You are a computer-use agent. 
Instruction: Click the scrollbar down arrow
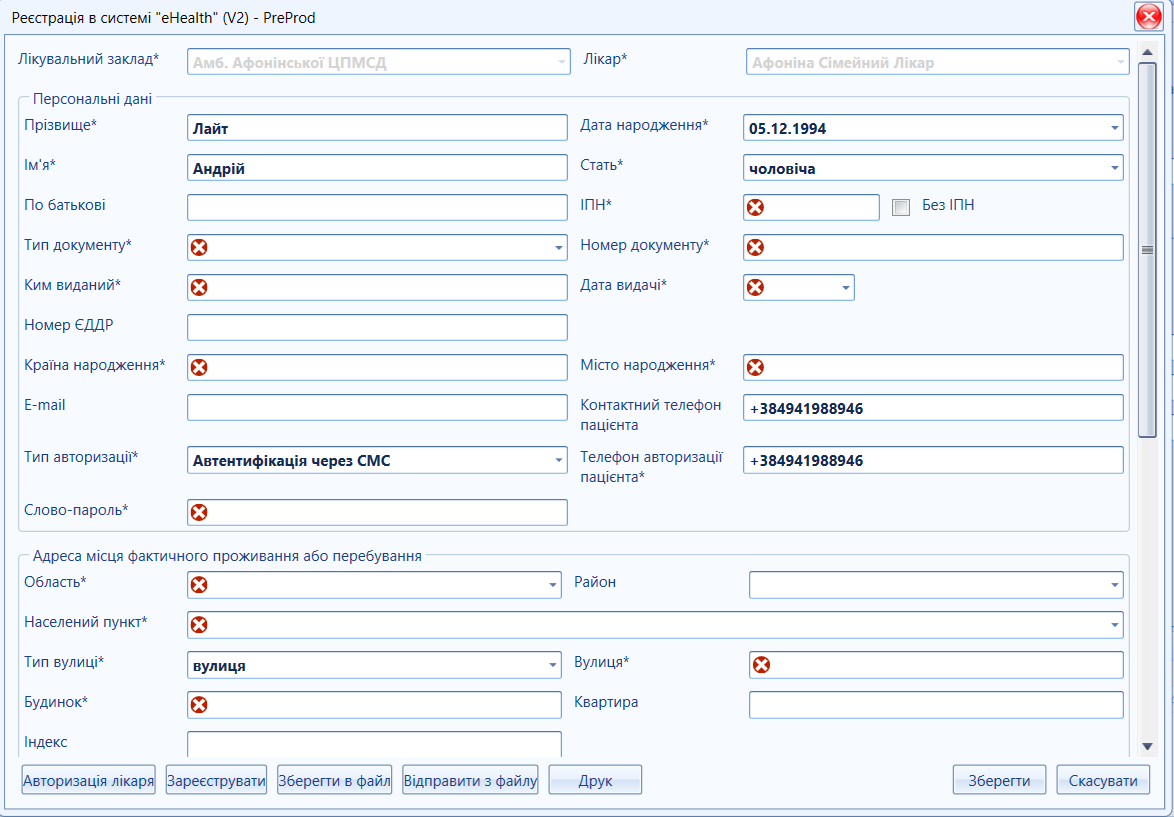pyautogui.click(x=1147, y=746)
